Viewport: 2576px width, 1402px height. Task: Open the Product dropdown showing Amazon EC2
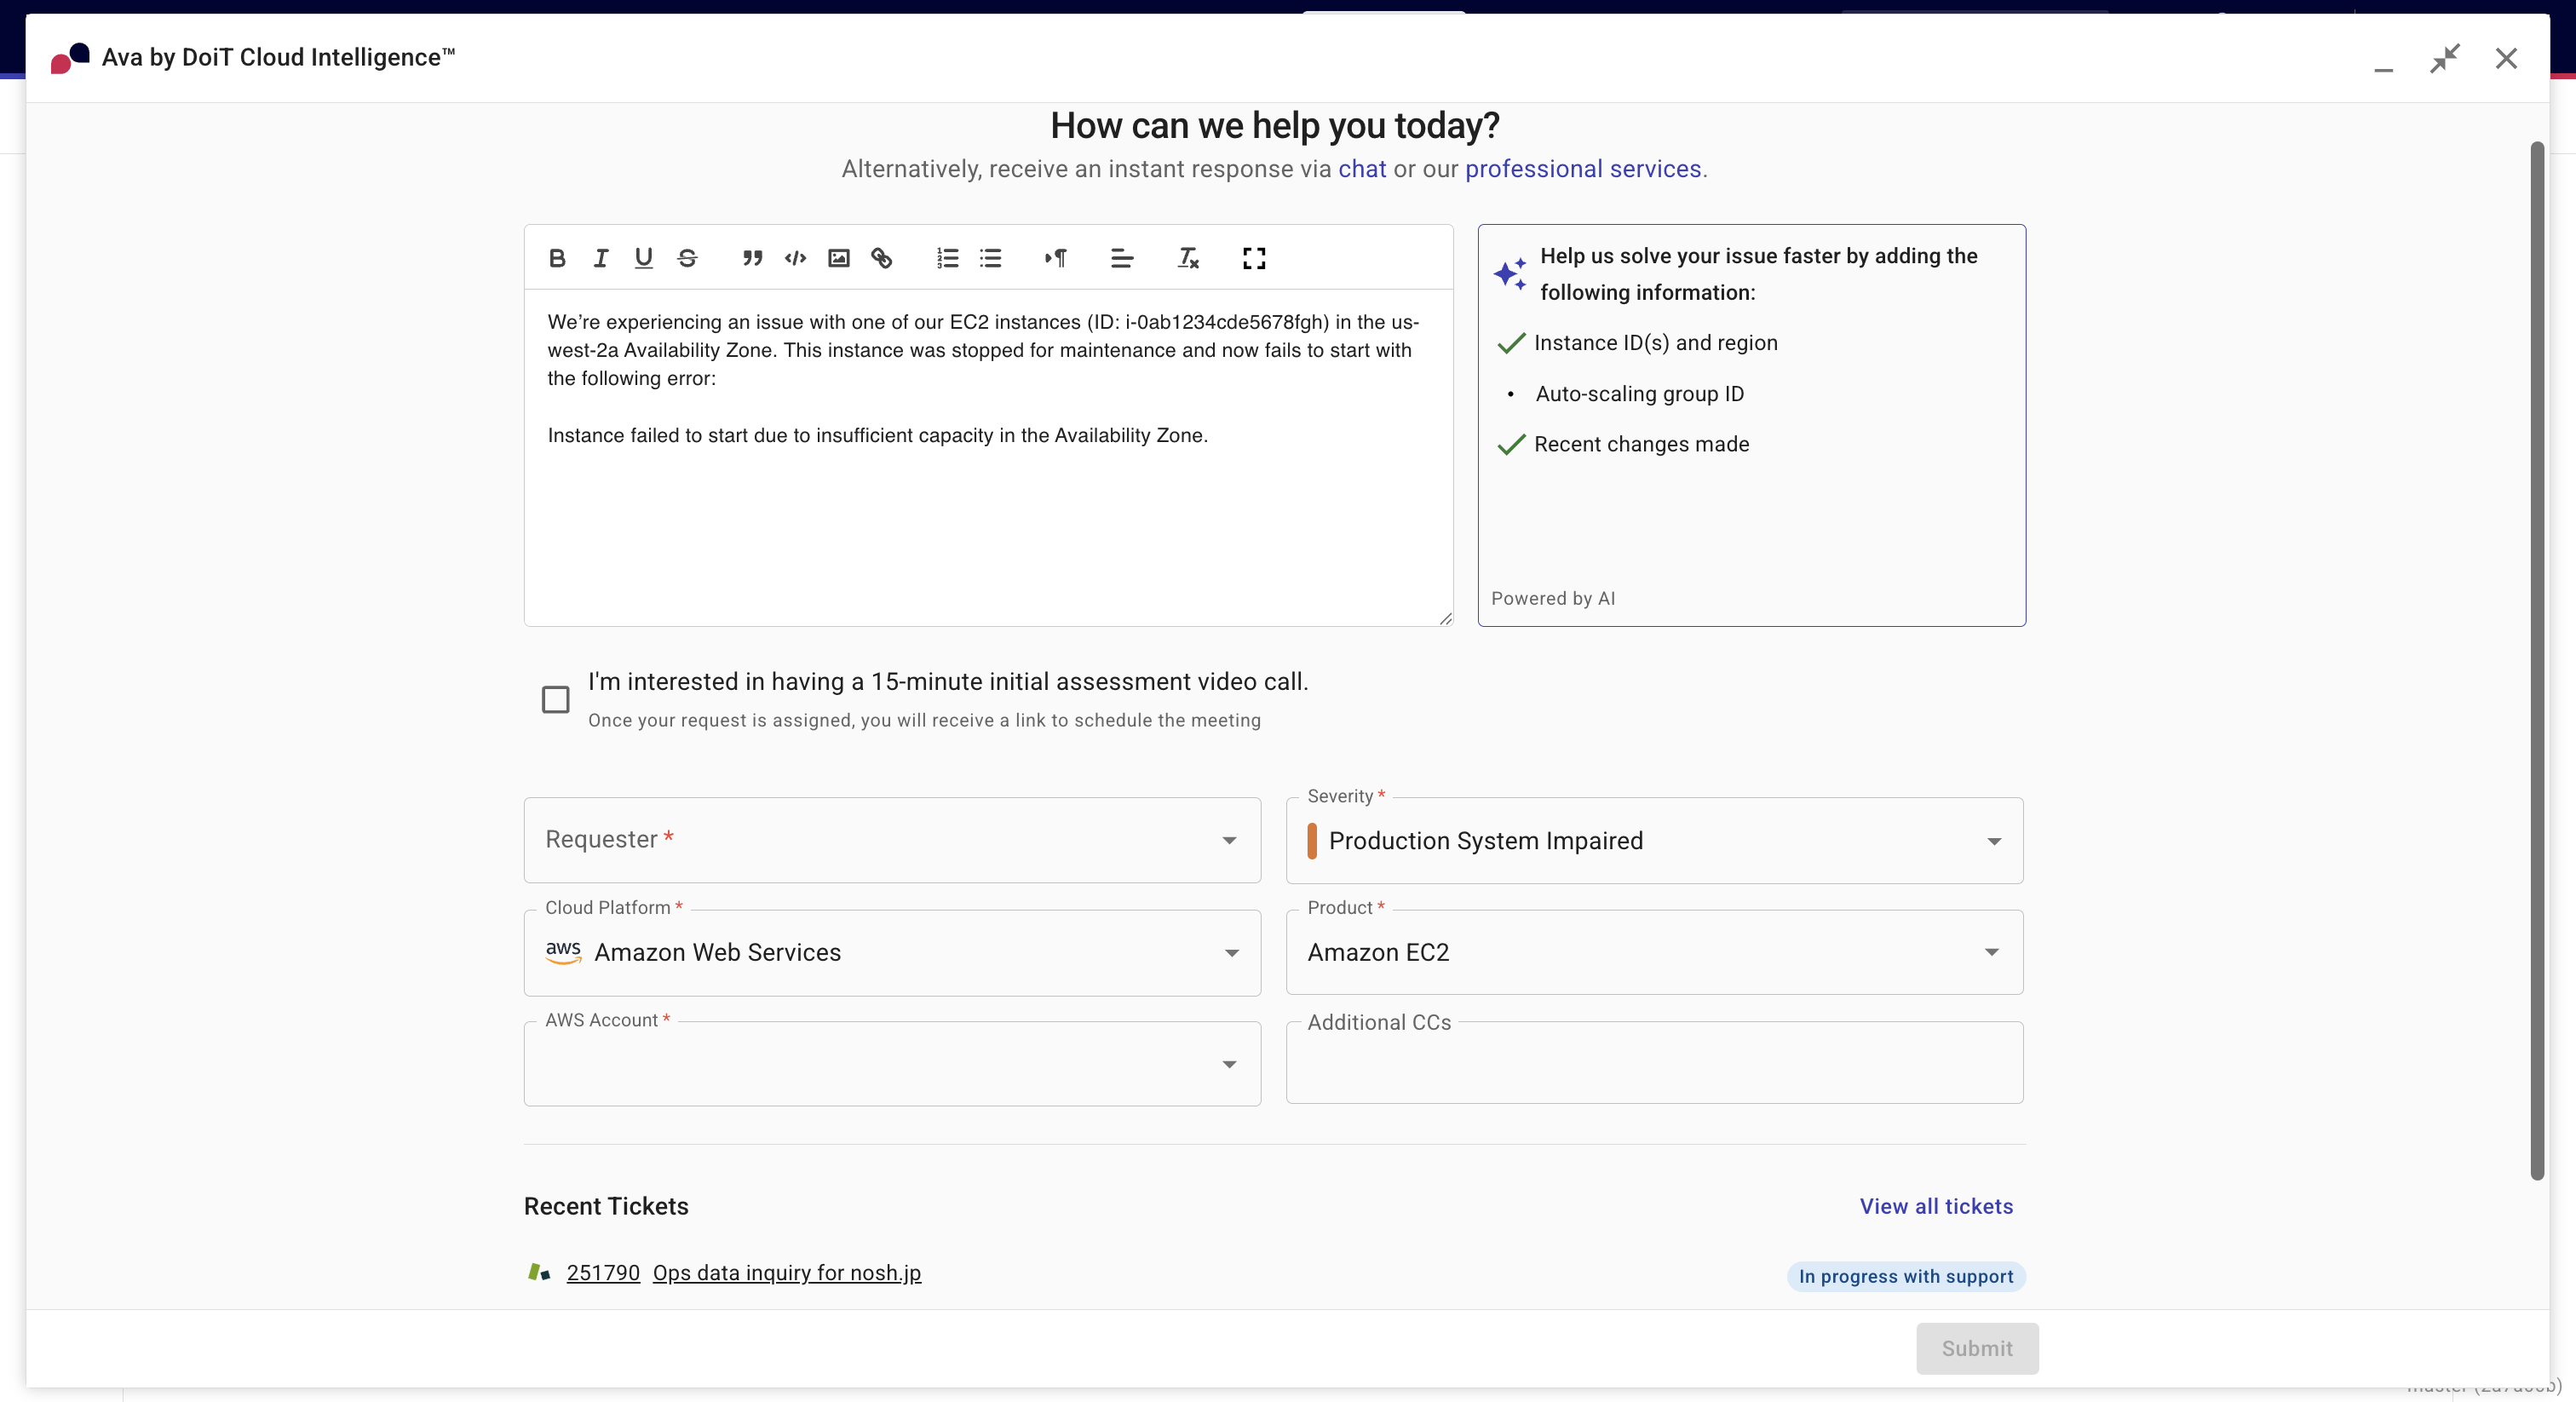click(x=1653, y=952)
